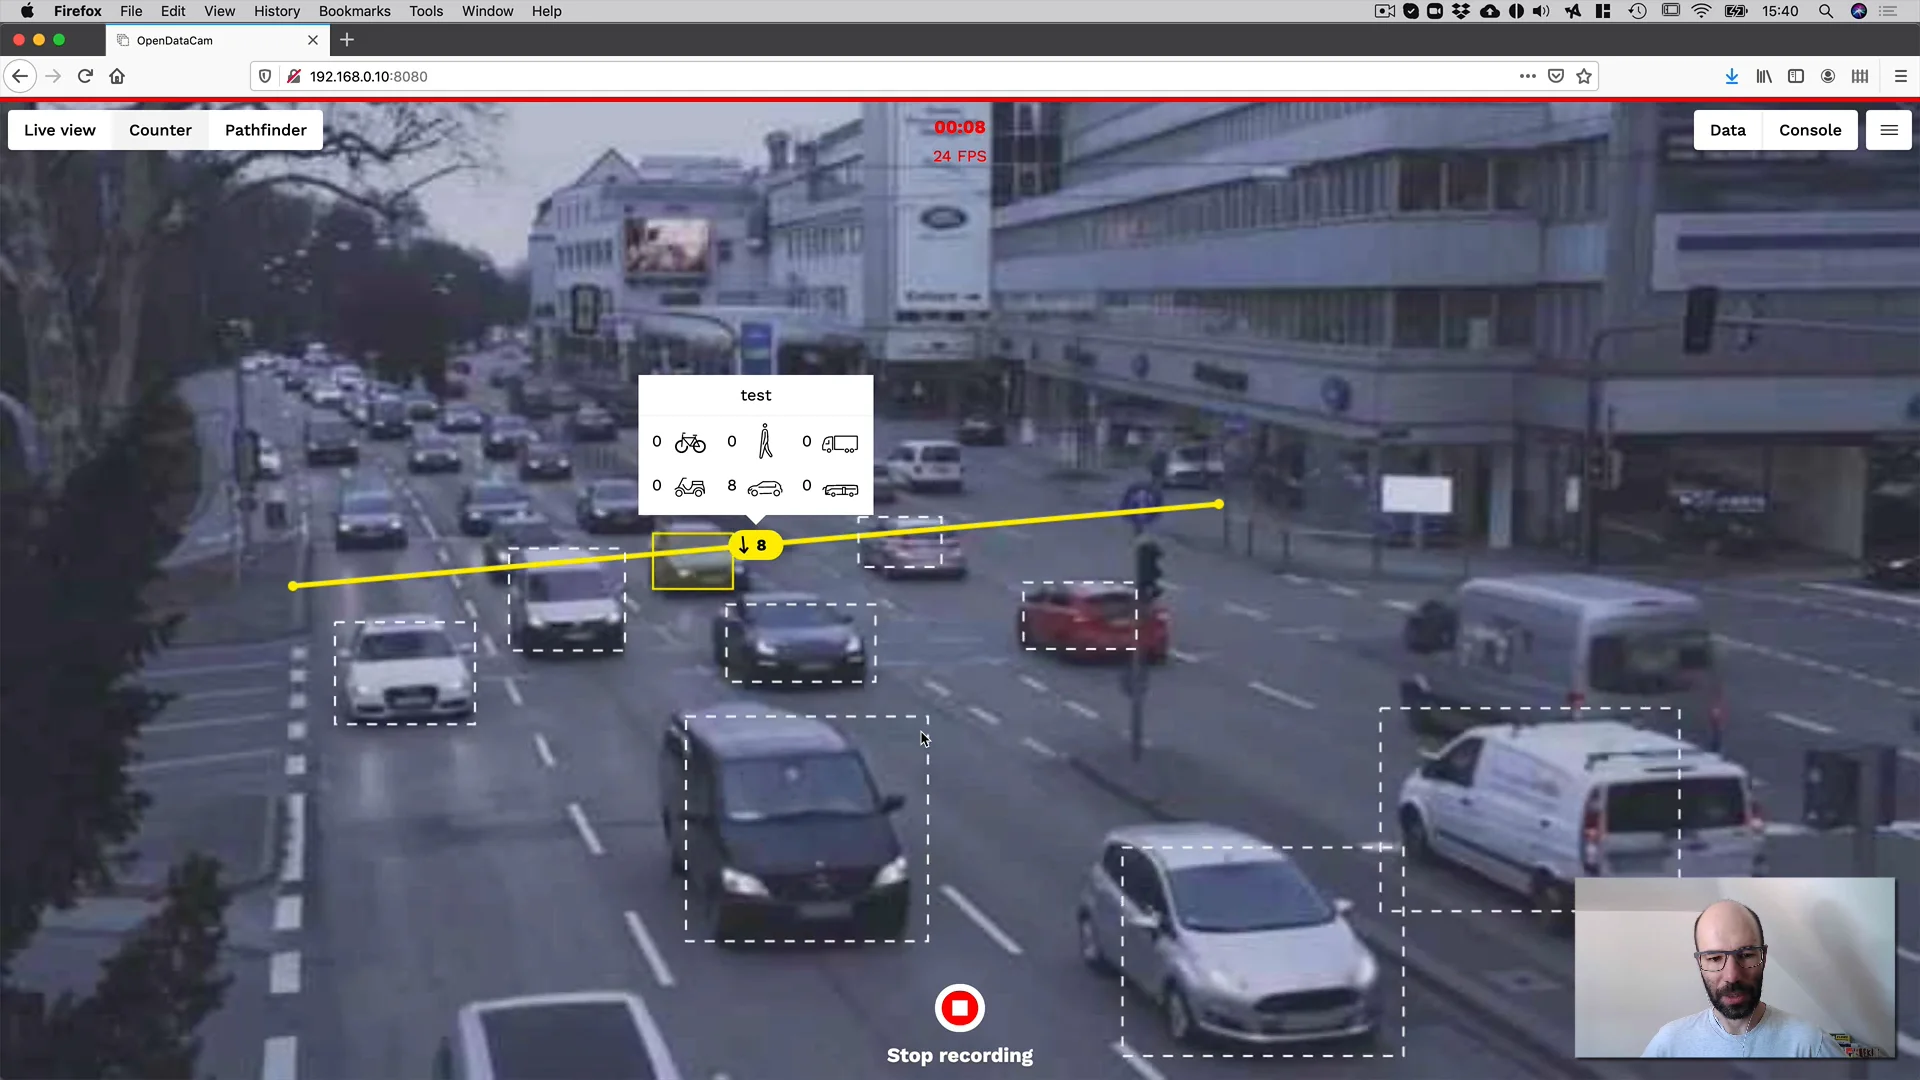Open the OpenDataCam hamburger menu
The width and height of the screenshot is (1920, 1080).
(1890, 130)
